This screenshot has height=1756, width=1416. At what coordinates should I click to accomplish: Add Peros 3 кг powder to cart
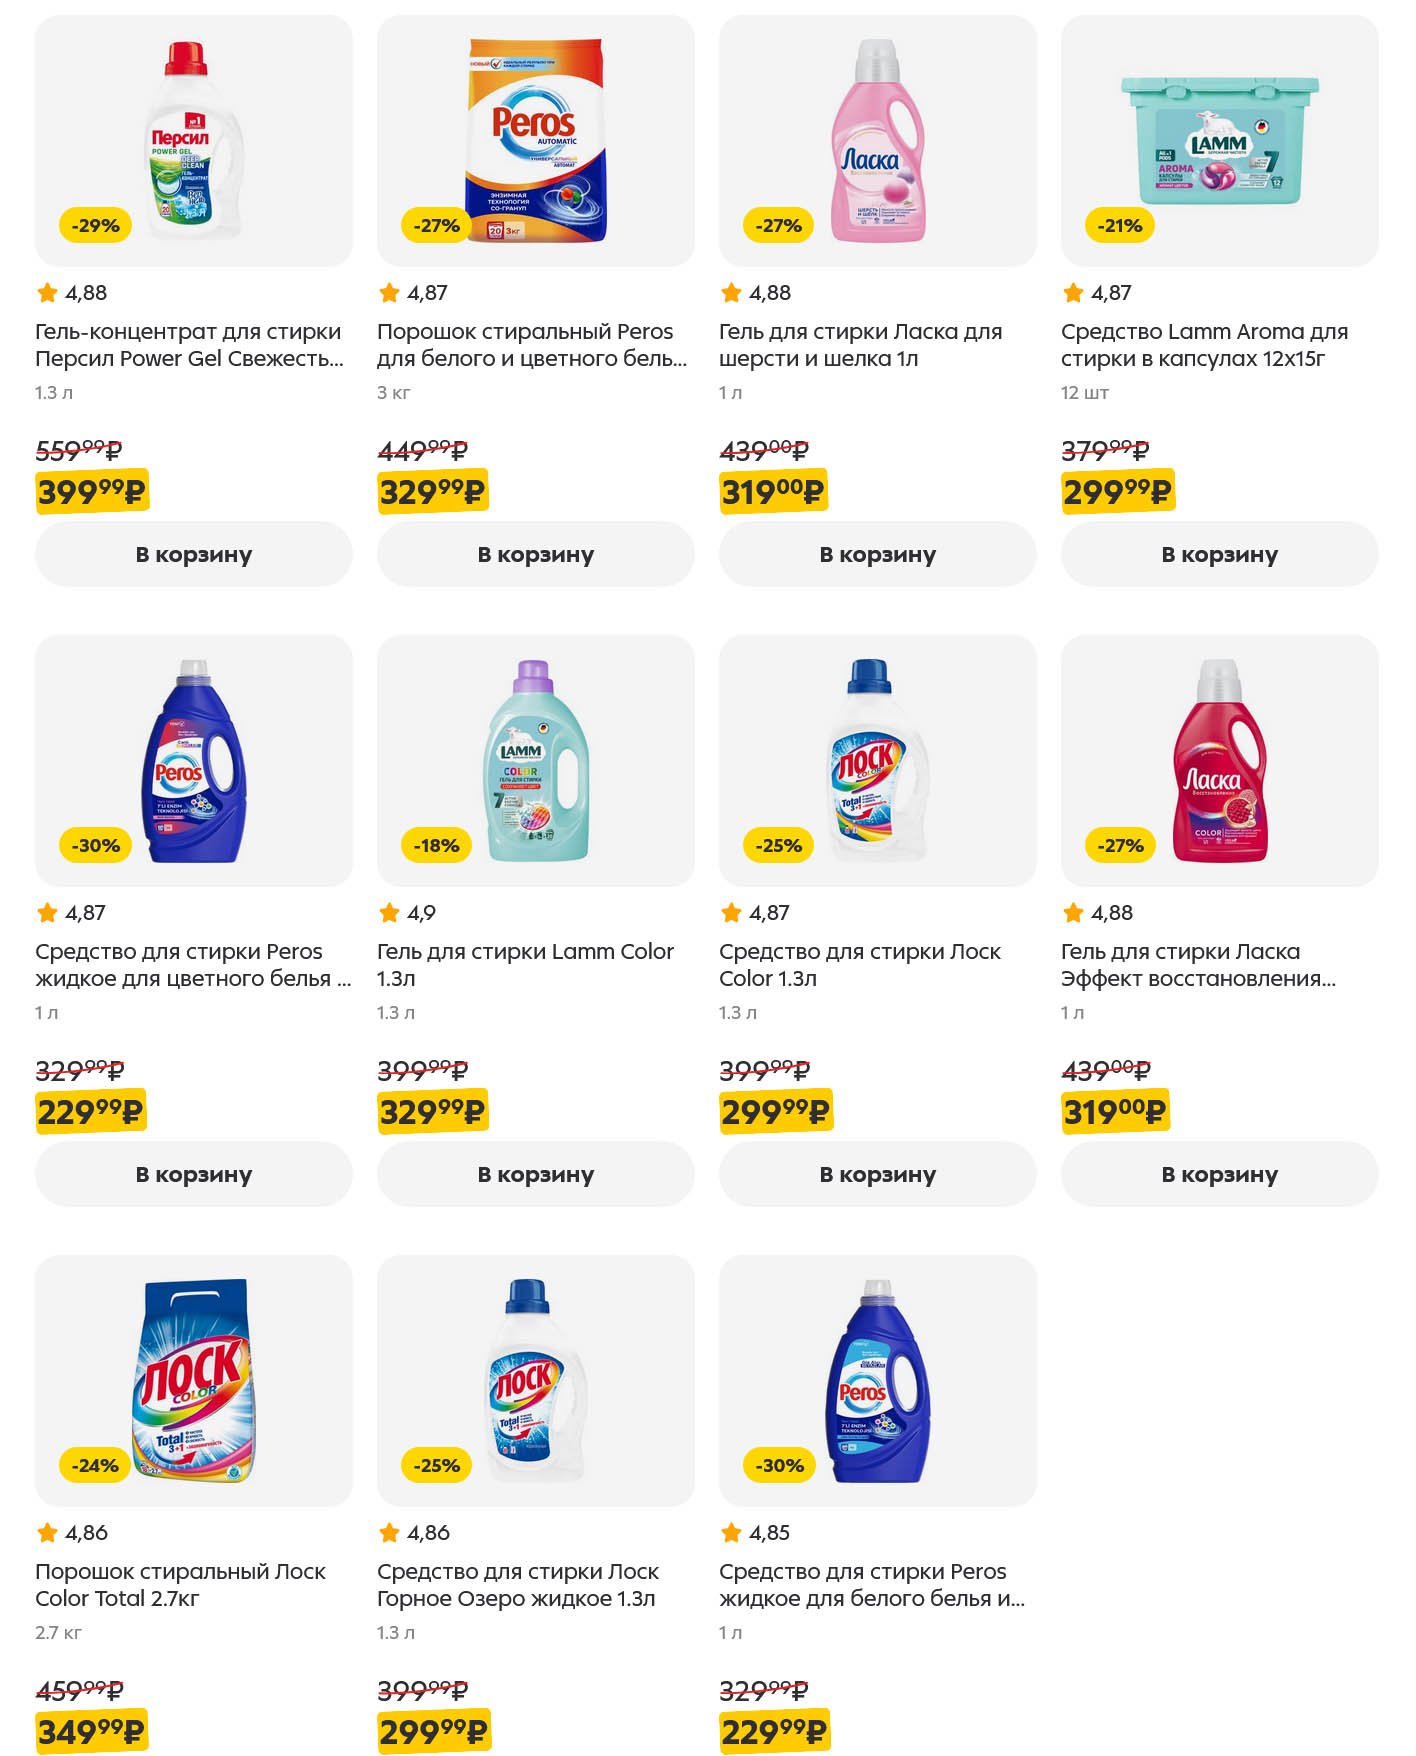(535, 554)
